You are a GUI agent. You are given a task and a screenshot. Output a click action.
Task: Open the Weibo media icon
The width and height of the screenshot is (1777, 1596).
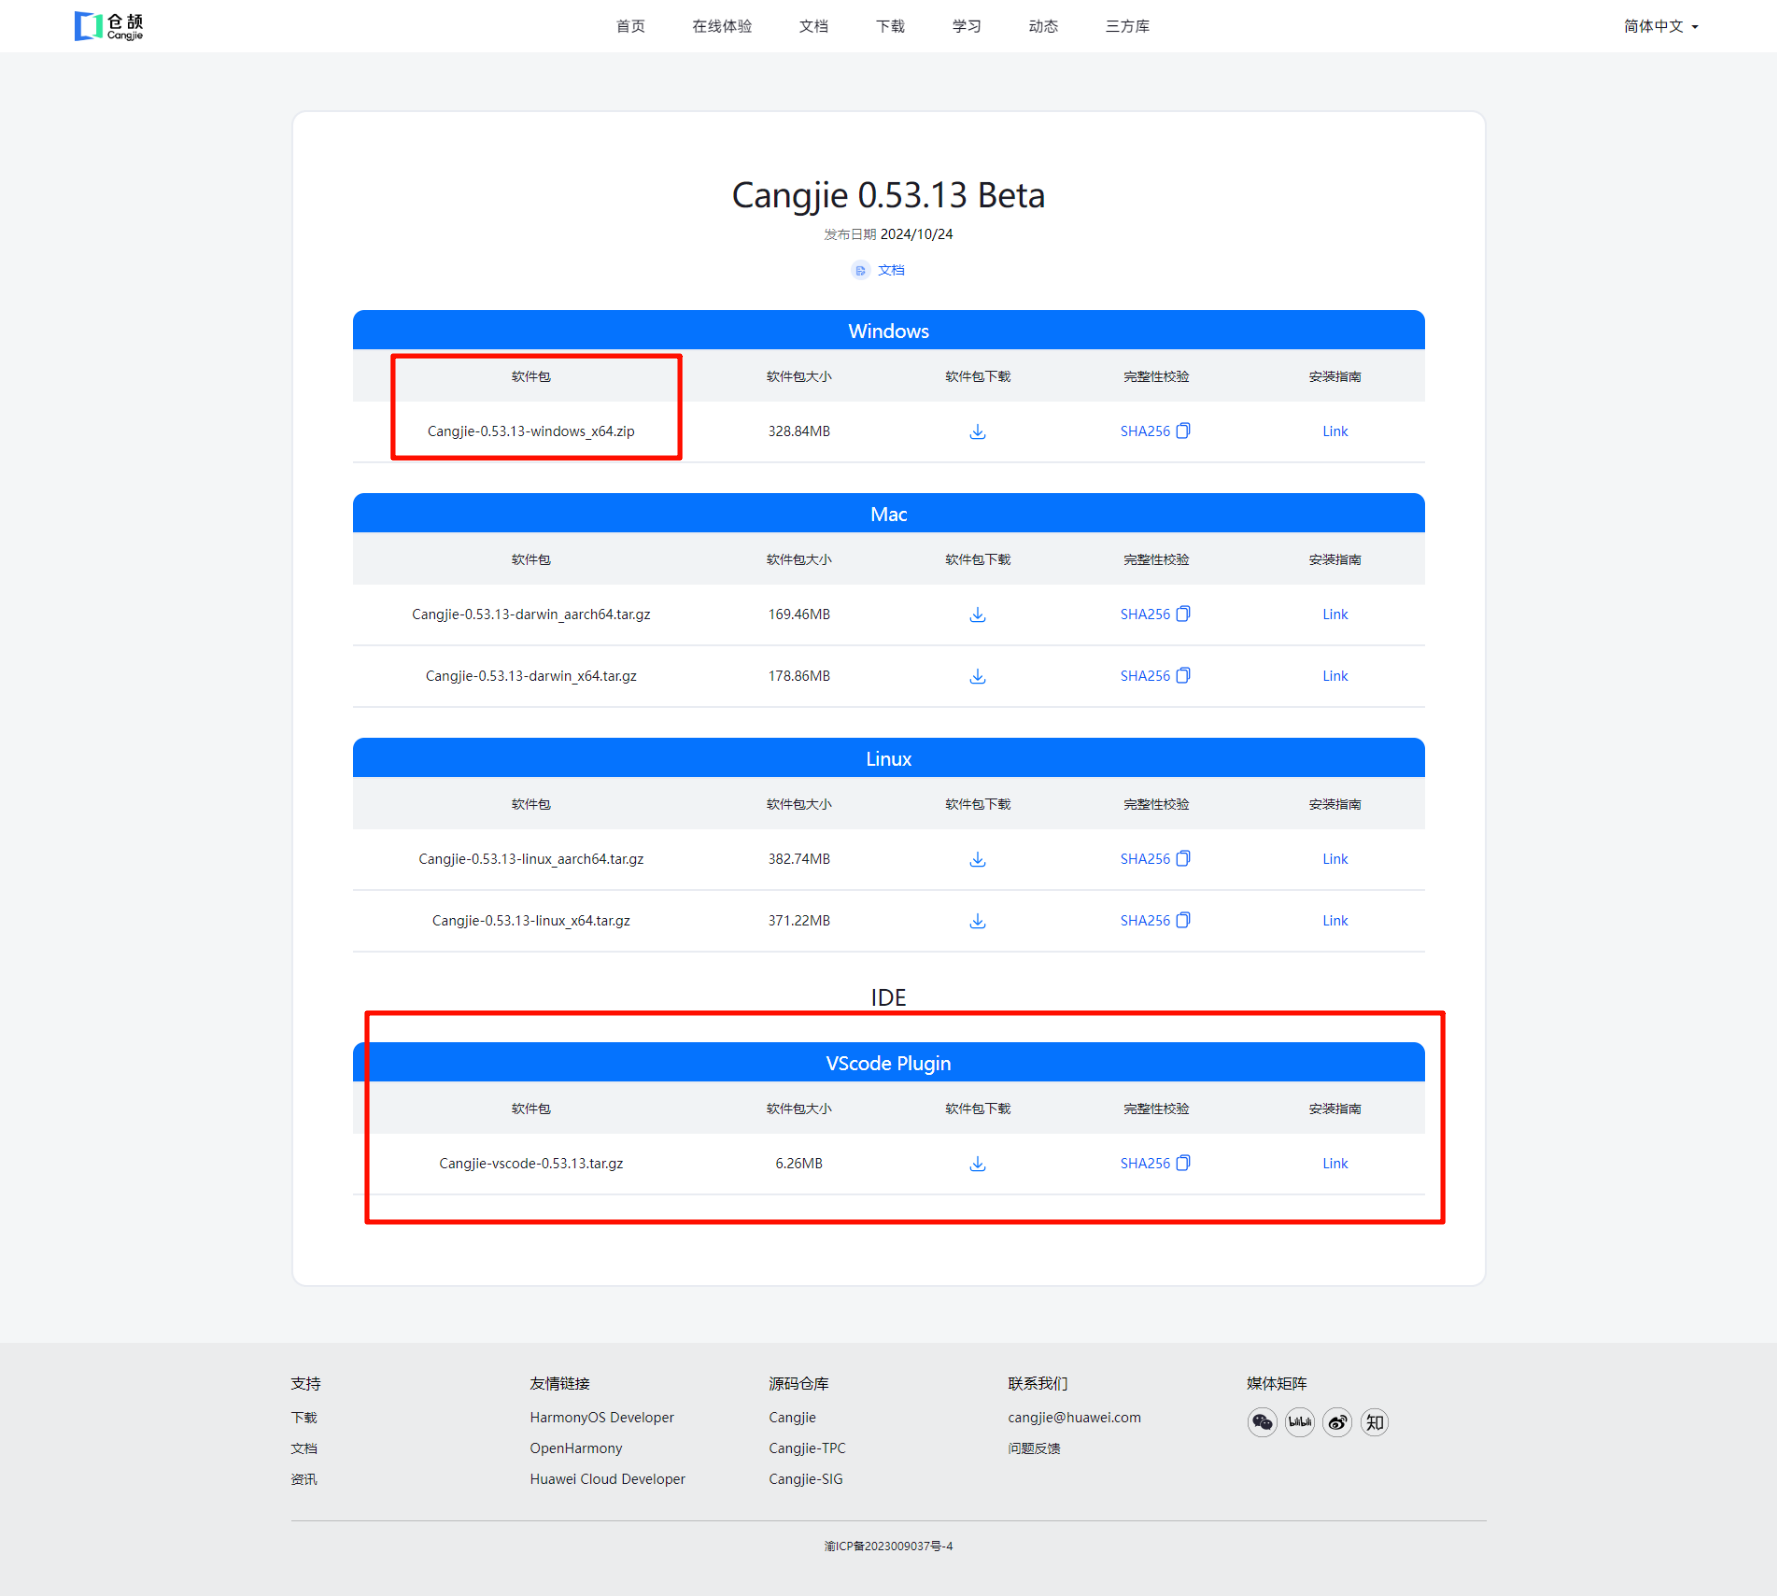point(1337,1422)
